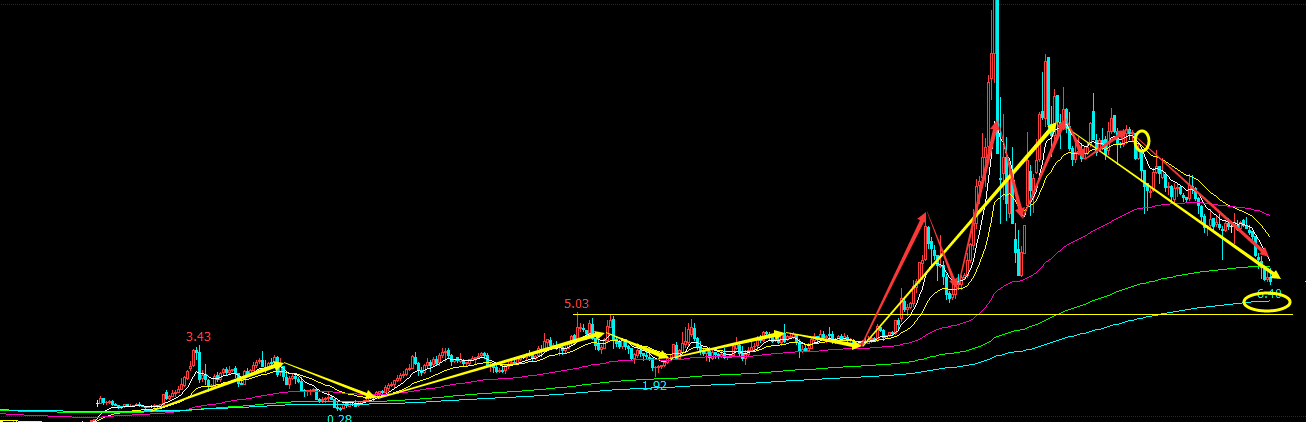Click the red 3.43 price label

pos(198,337)
